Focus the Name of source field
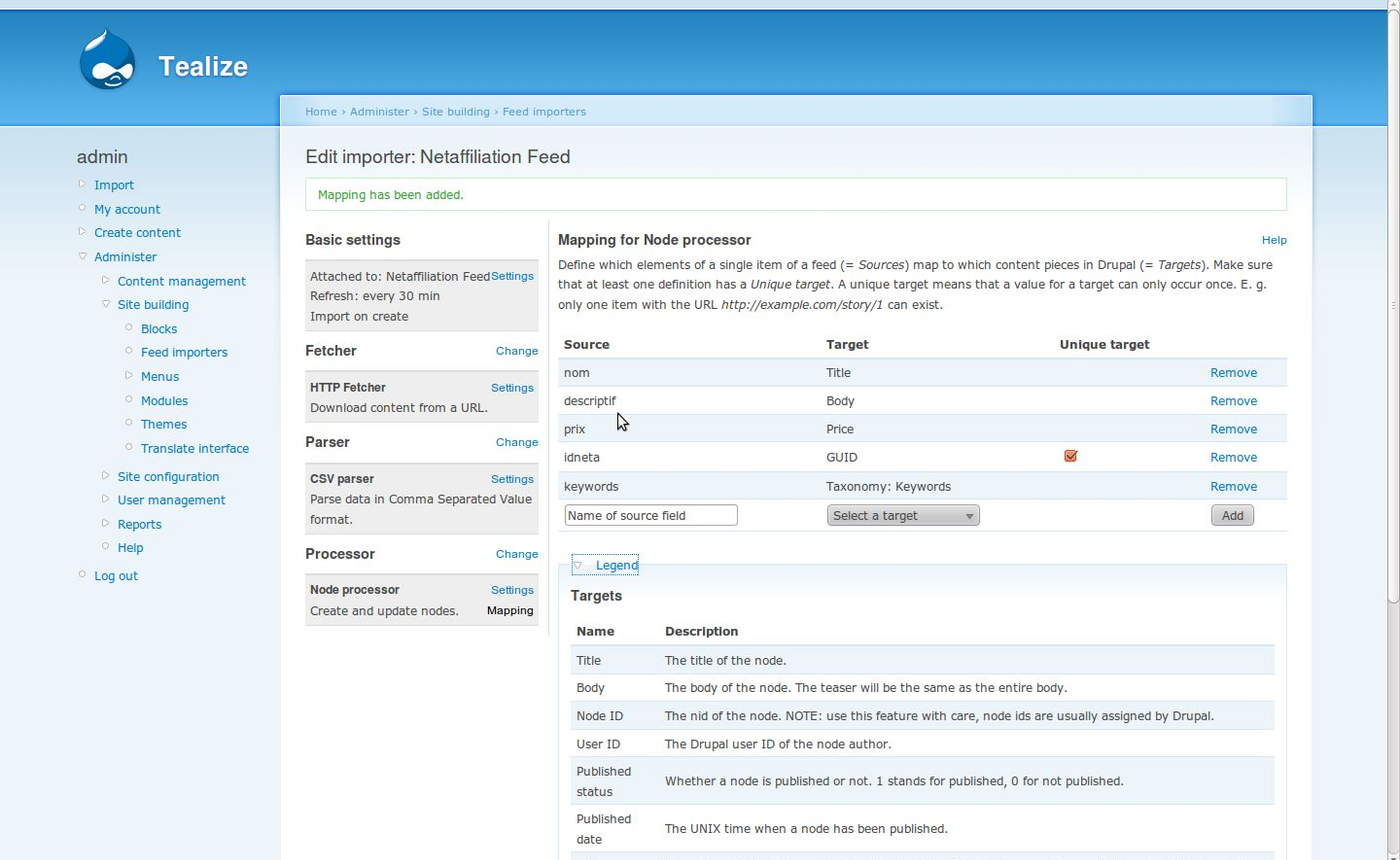 click(651, 515)
